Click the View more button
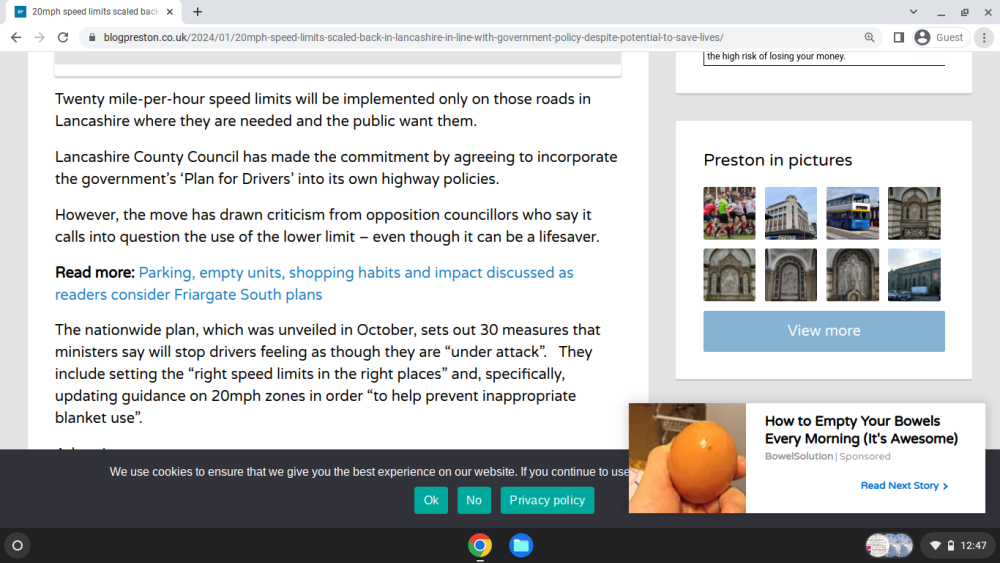1000x563 pixels. click(824, 331)
